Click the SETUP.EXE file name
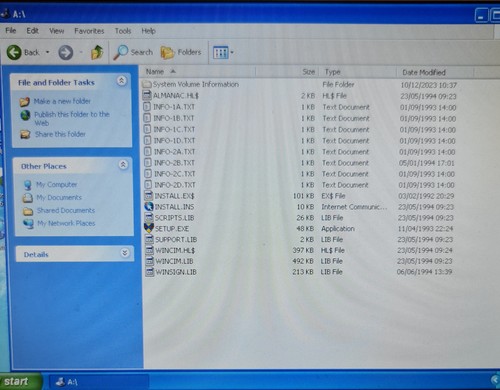500x390 pixels. tap(172, 229)
